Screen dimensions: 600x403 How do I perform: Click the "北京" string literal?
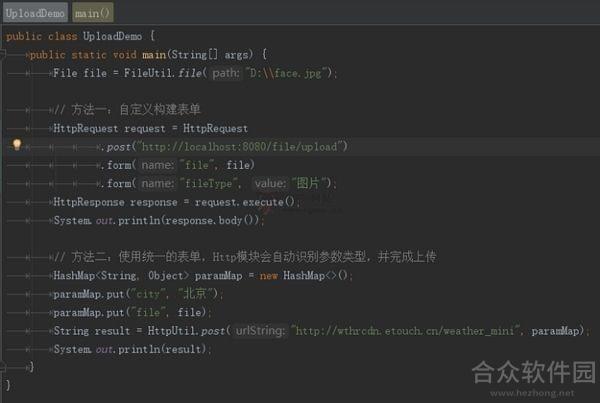point(197,294)
